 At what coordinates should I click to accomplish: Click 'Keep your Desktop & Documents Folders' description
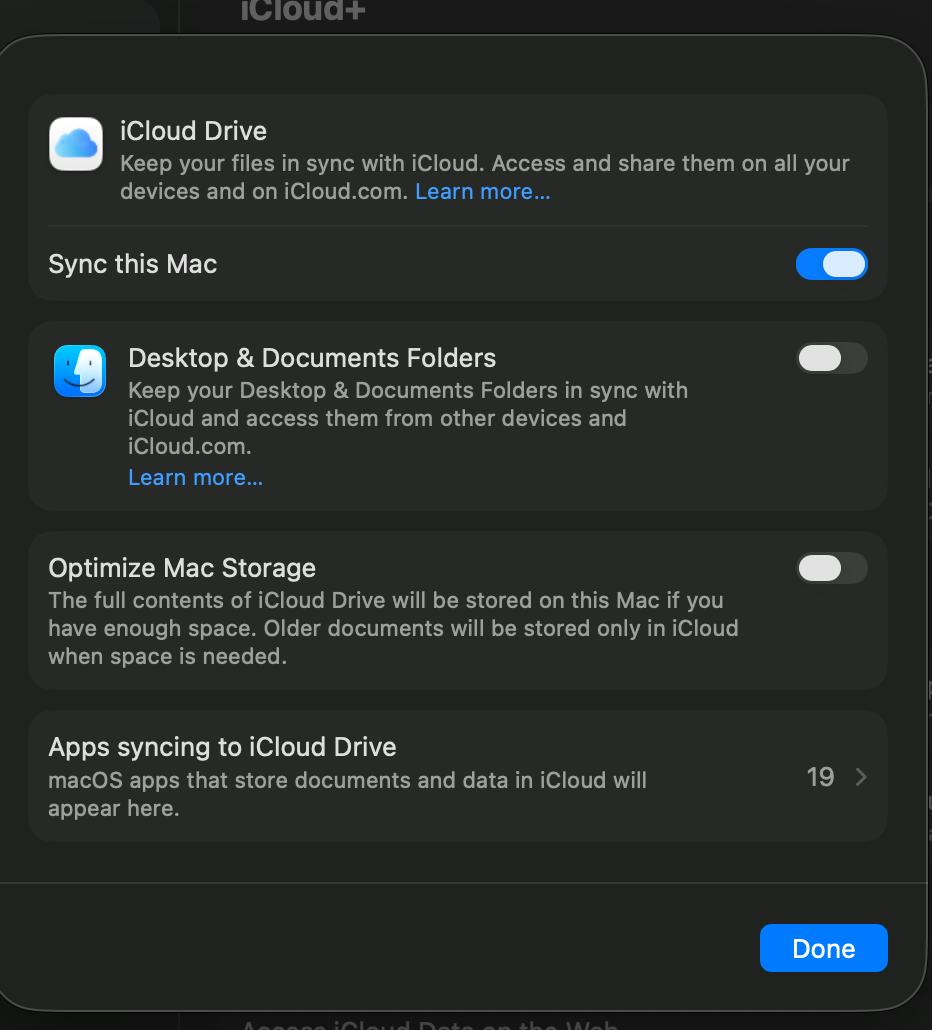(408, 418)
